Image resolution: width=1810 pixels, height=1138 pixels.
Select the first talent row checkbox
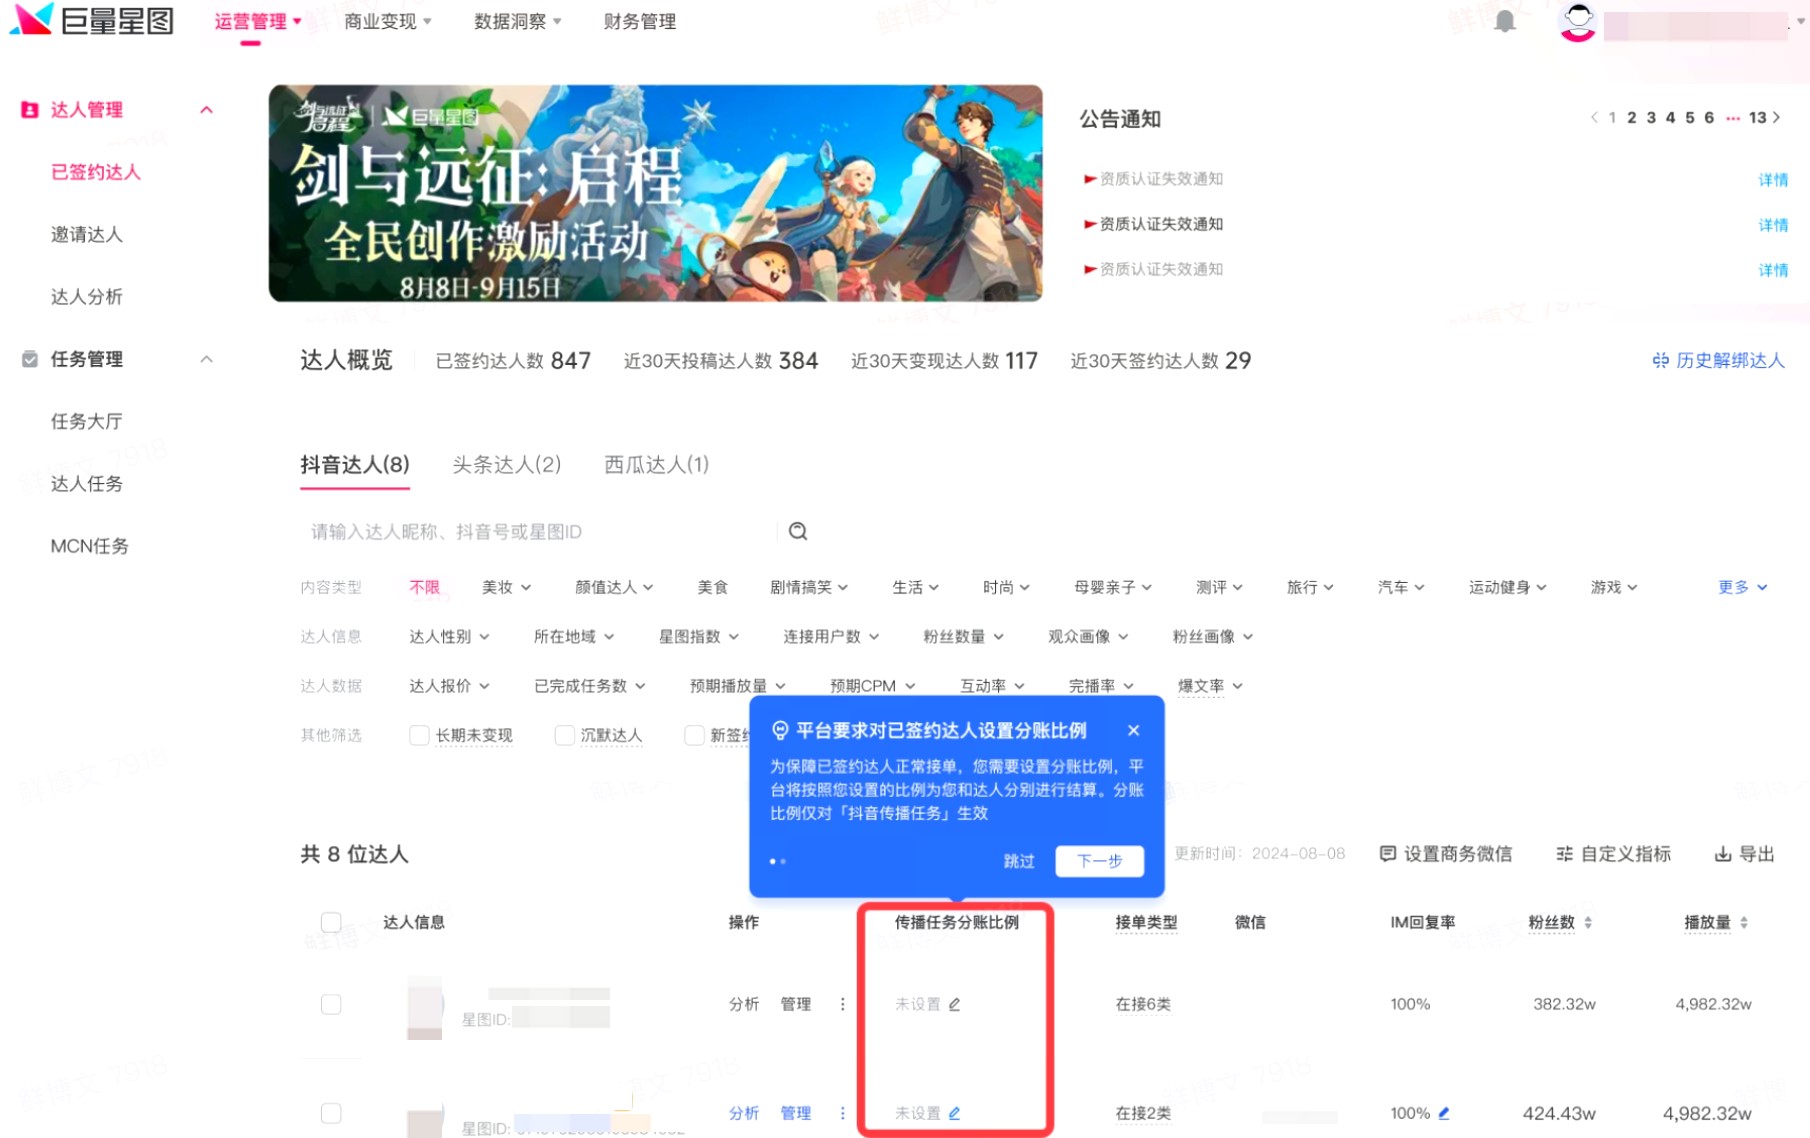click(331, 1004)
